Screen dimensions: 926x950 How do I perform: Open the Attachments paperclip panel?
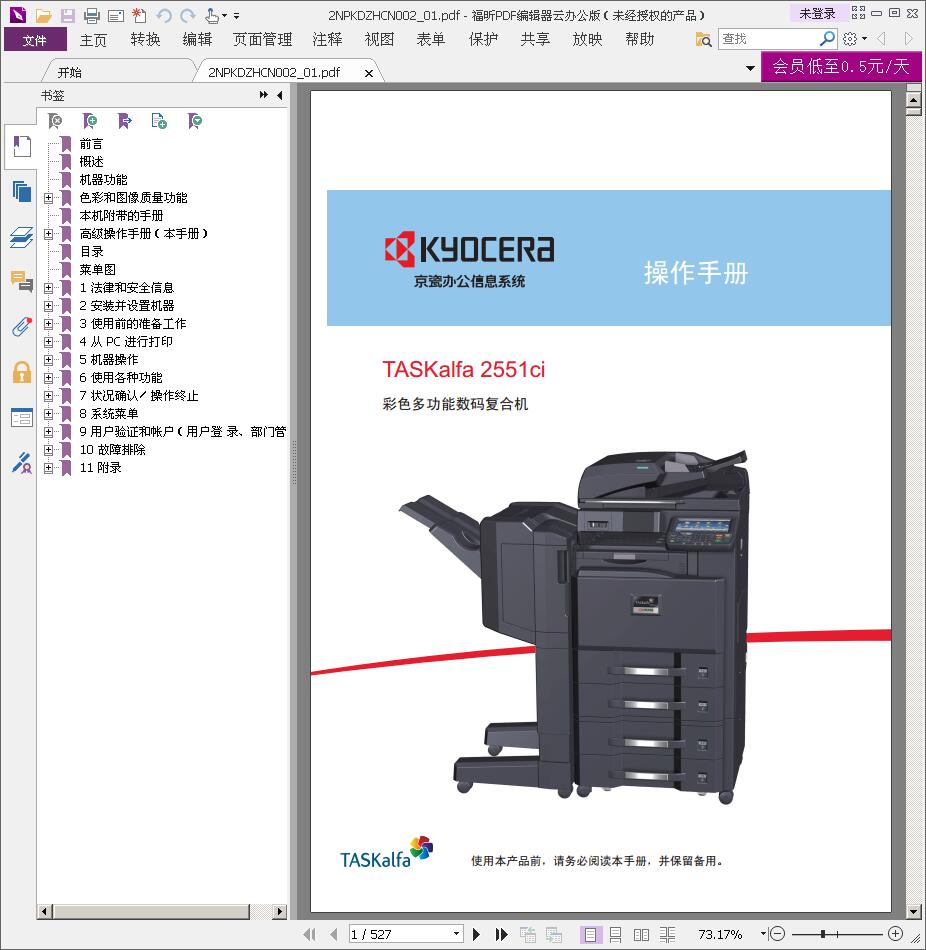pyautogui.click(x=22, y=327)
